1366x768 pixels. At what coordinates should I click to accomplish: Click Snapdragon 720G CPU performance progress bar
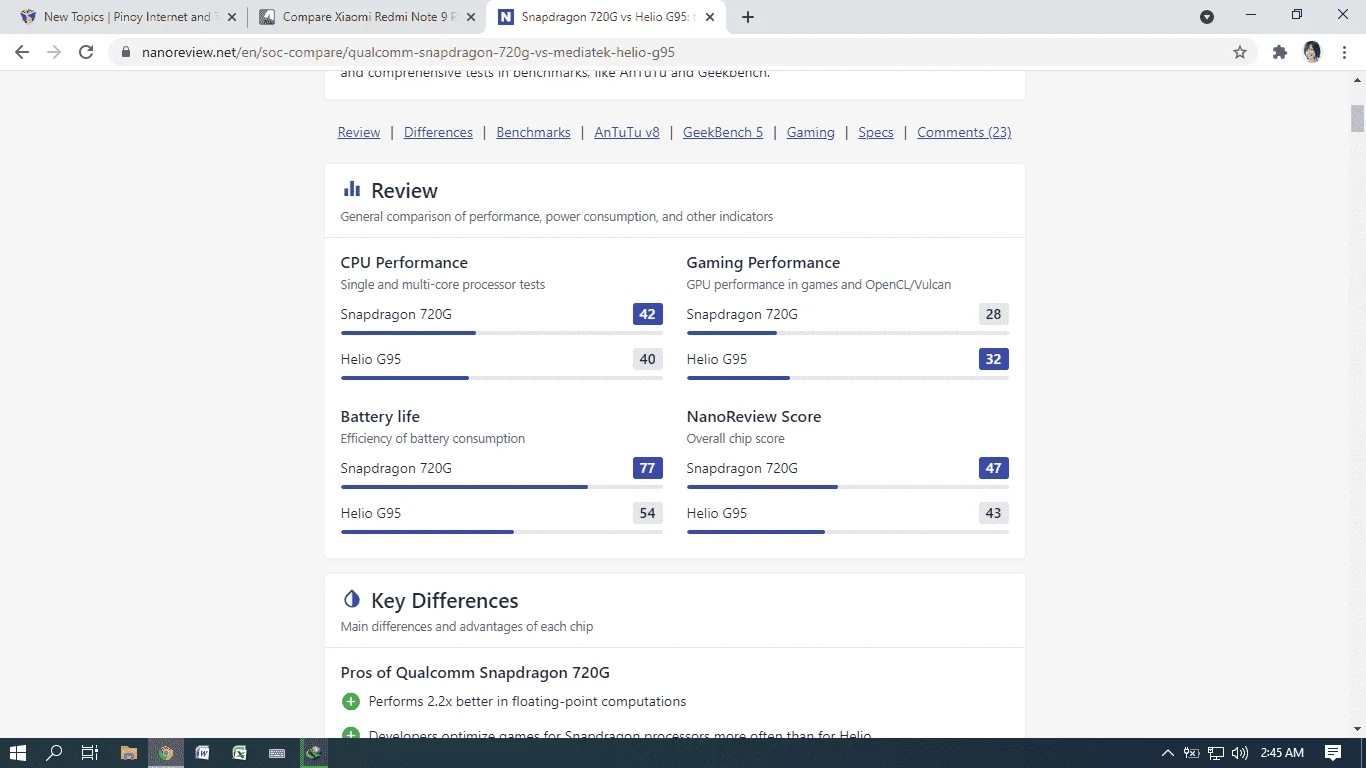(x=502, y=333)
